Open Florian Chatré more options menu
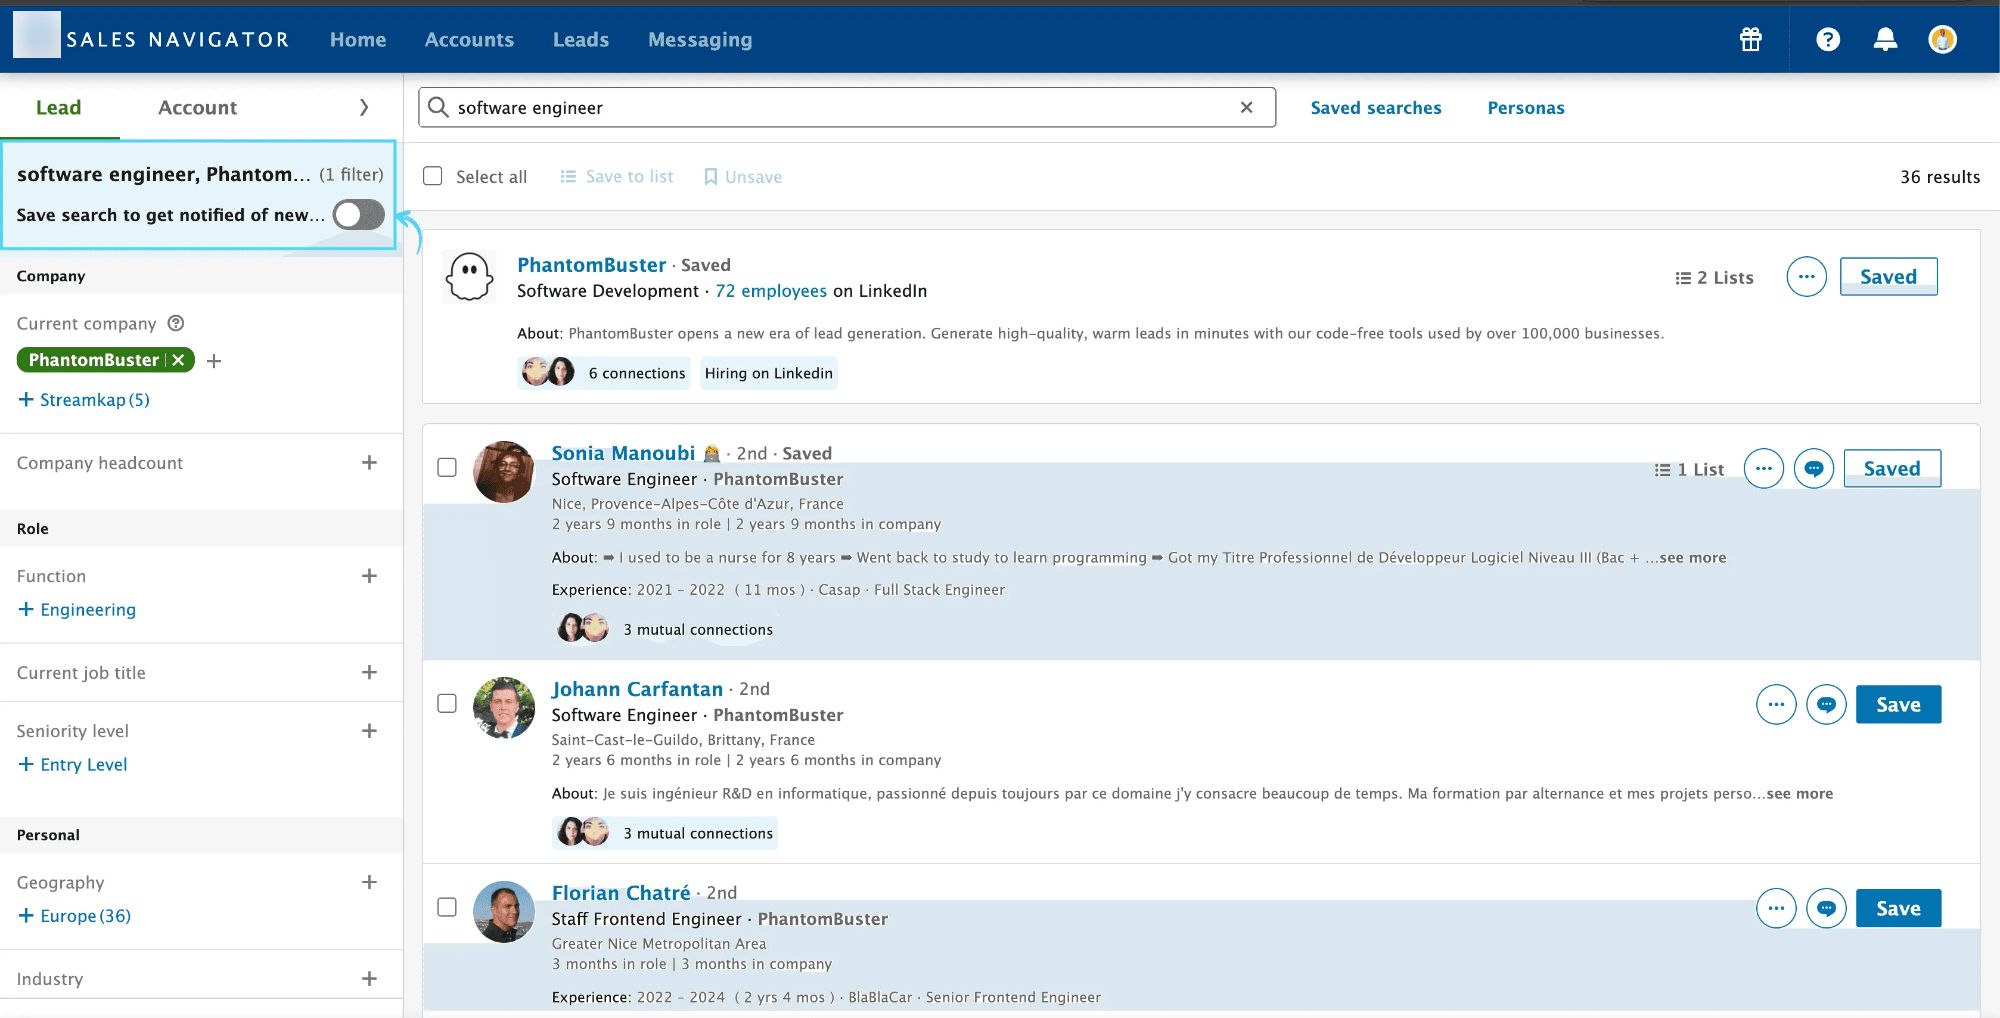Screen dimensions: 2000x1018 [x=1776, y=909]
